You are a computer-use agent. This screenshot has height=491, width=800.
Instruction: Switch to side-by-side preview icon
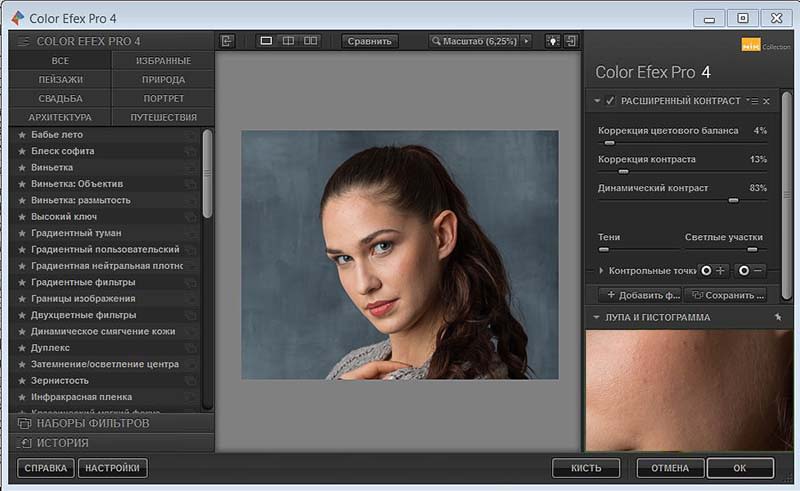(x=311, y=41)
